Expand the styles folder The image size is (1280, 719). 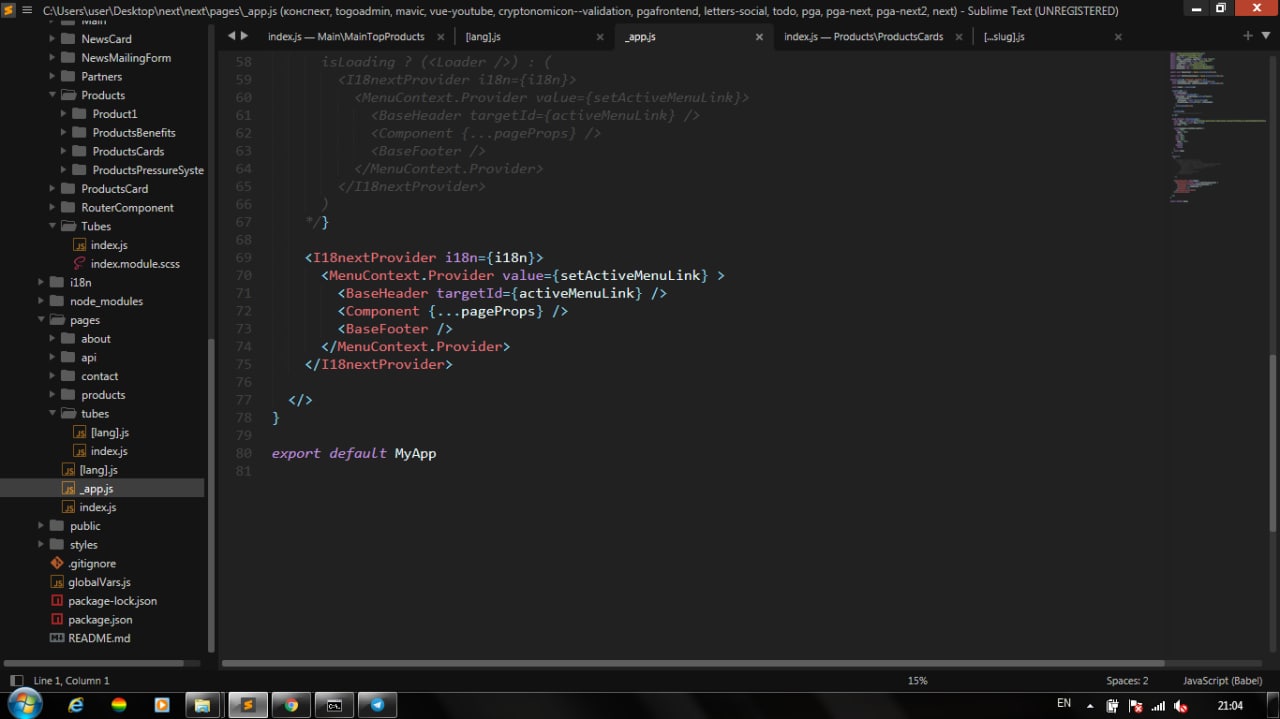click(x=42, y=545)
